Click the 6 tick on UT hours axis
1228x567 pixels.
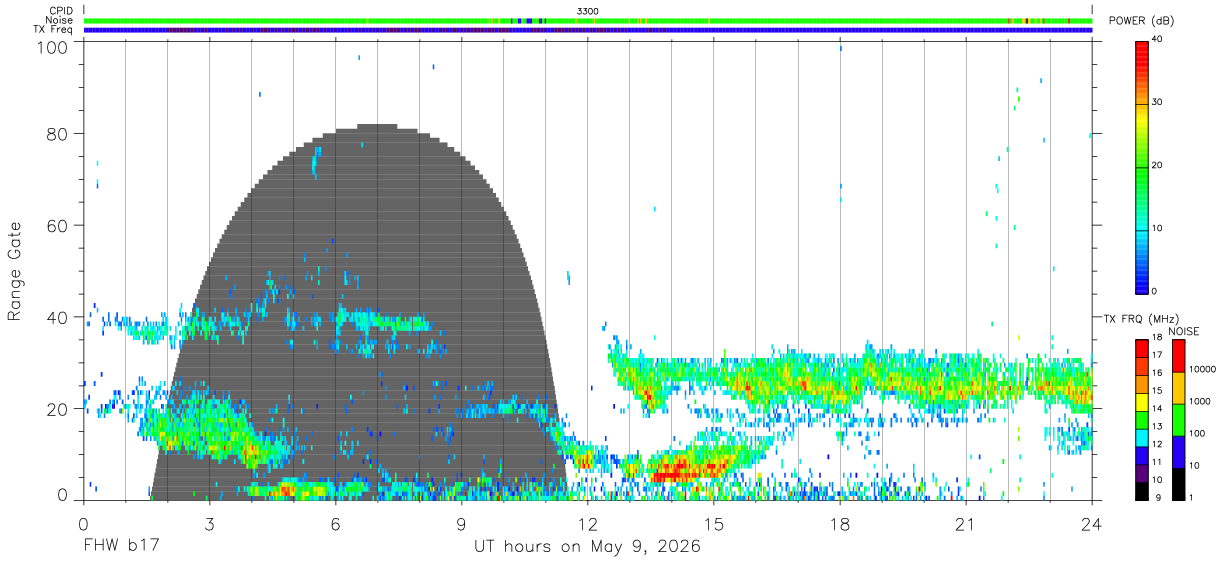tap(335, 525)
